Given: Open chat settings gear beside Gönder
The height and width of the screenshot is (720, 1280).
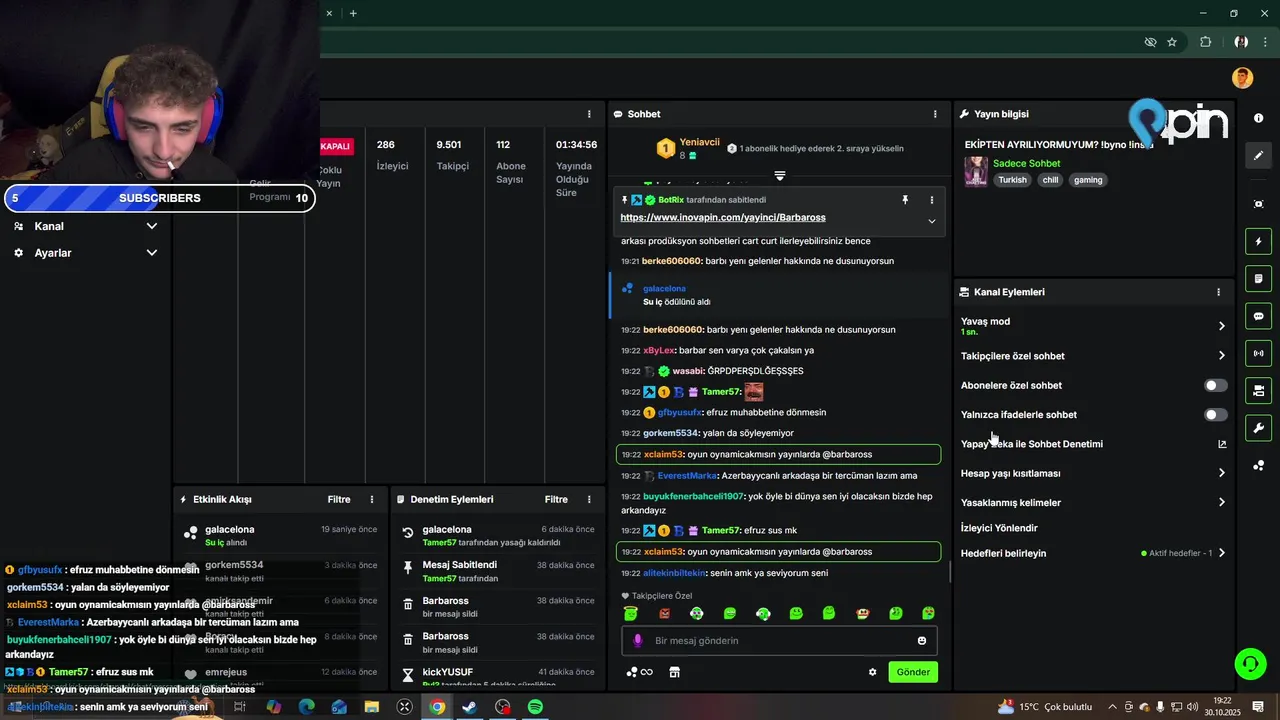Looking at the screenshot, I should 872,672.
